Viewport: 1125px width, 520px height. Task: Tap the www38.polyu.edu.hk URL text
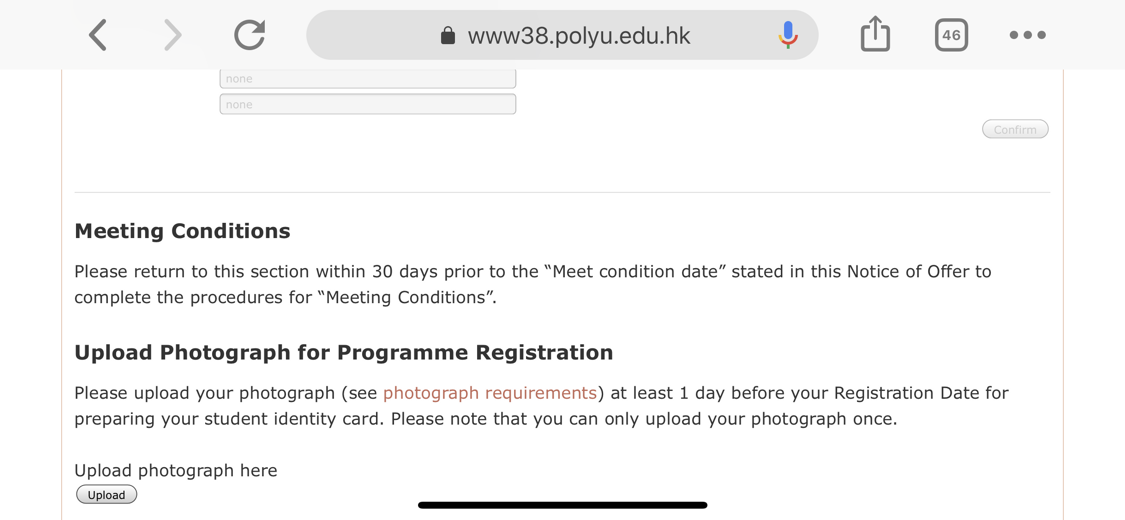(579, 35)
